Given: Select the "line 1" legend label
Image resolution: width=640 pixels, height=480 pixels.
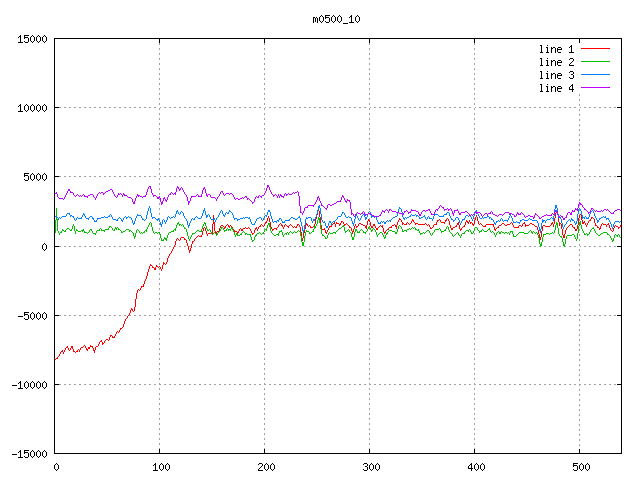Looking at the screenshot, I should (x=556, y=48).
